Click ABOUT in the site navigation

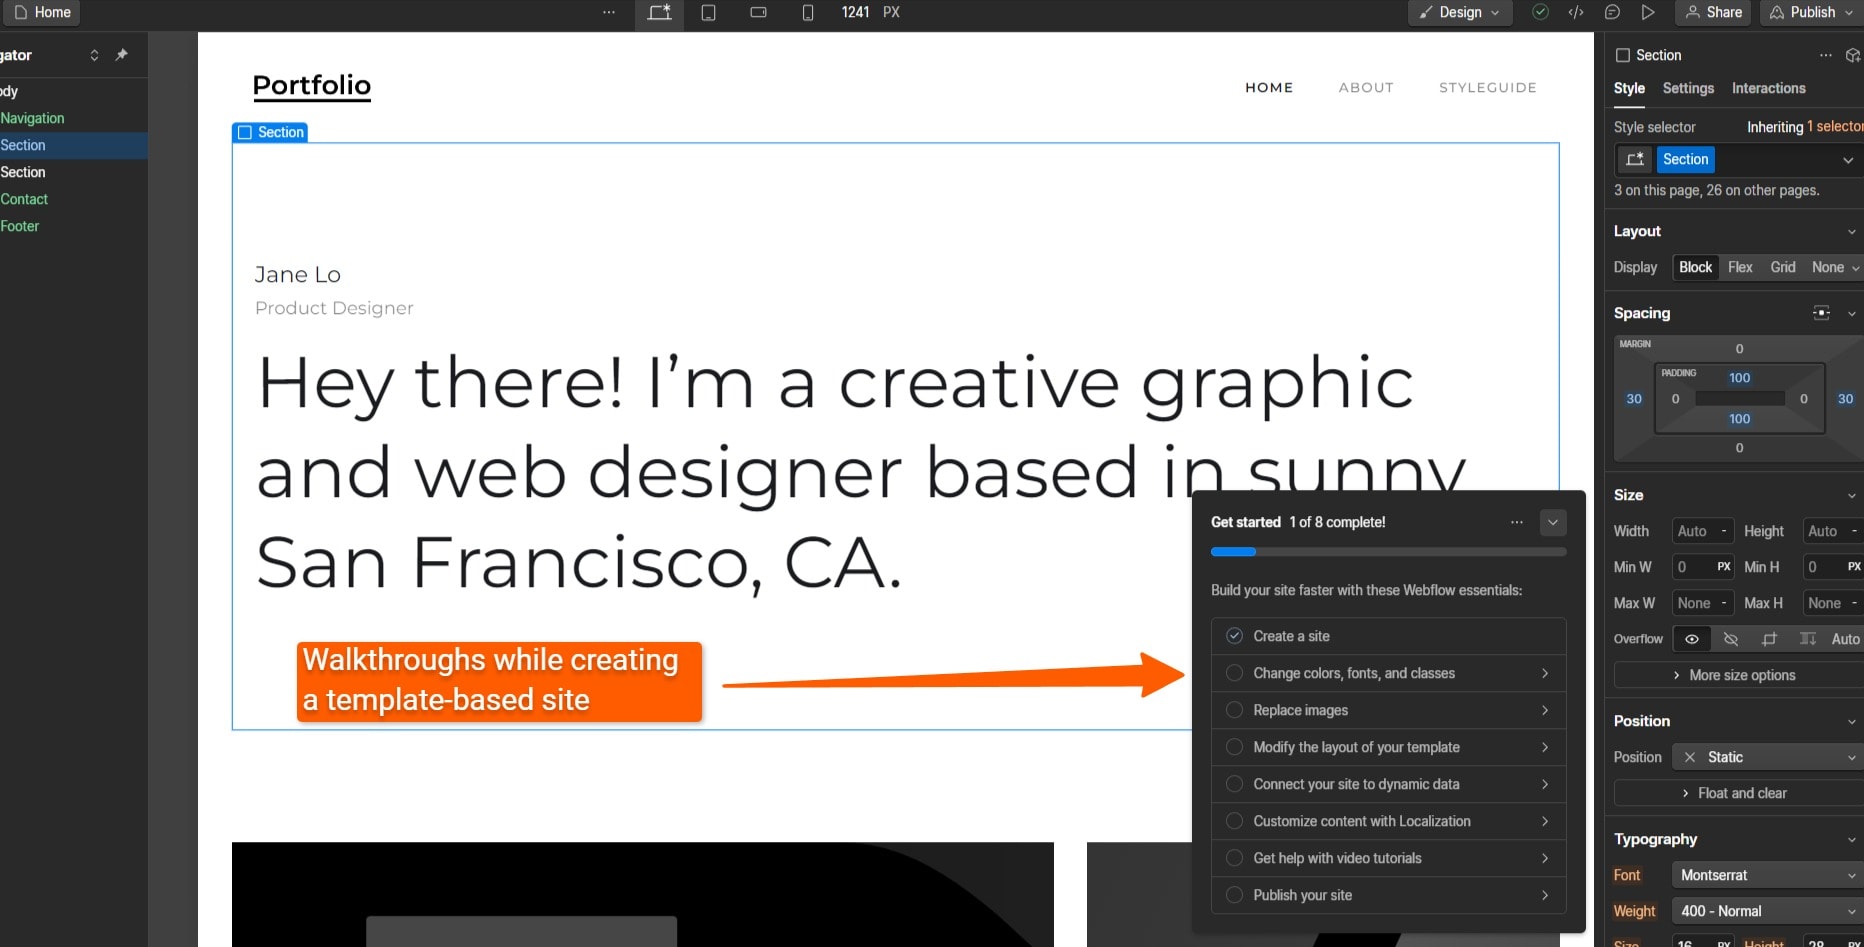pyautogui.click(x=1366, y=87)
